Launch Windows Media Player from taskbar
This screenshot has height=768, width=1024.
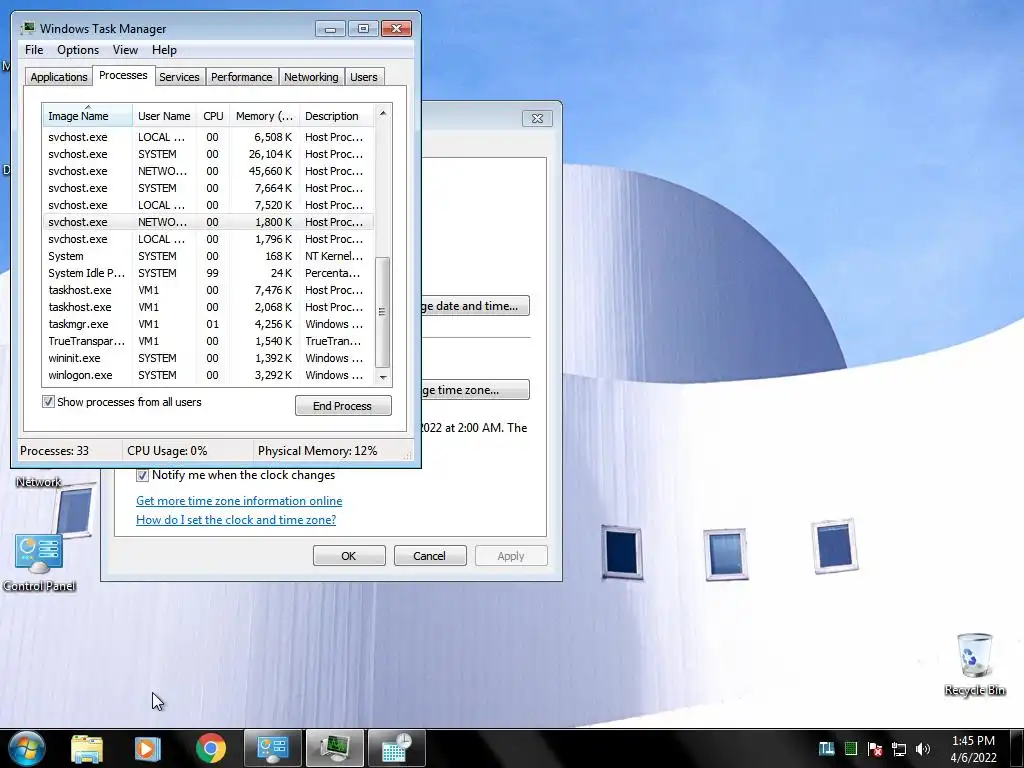point(147,748)
